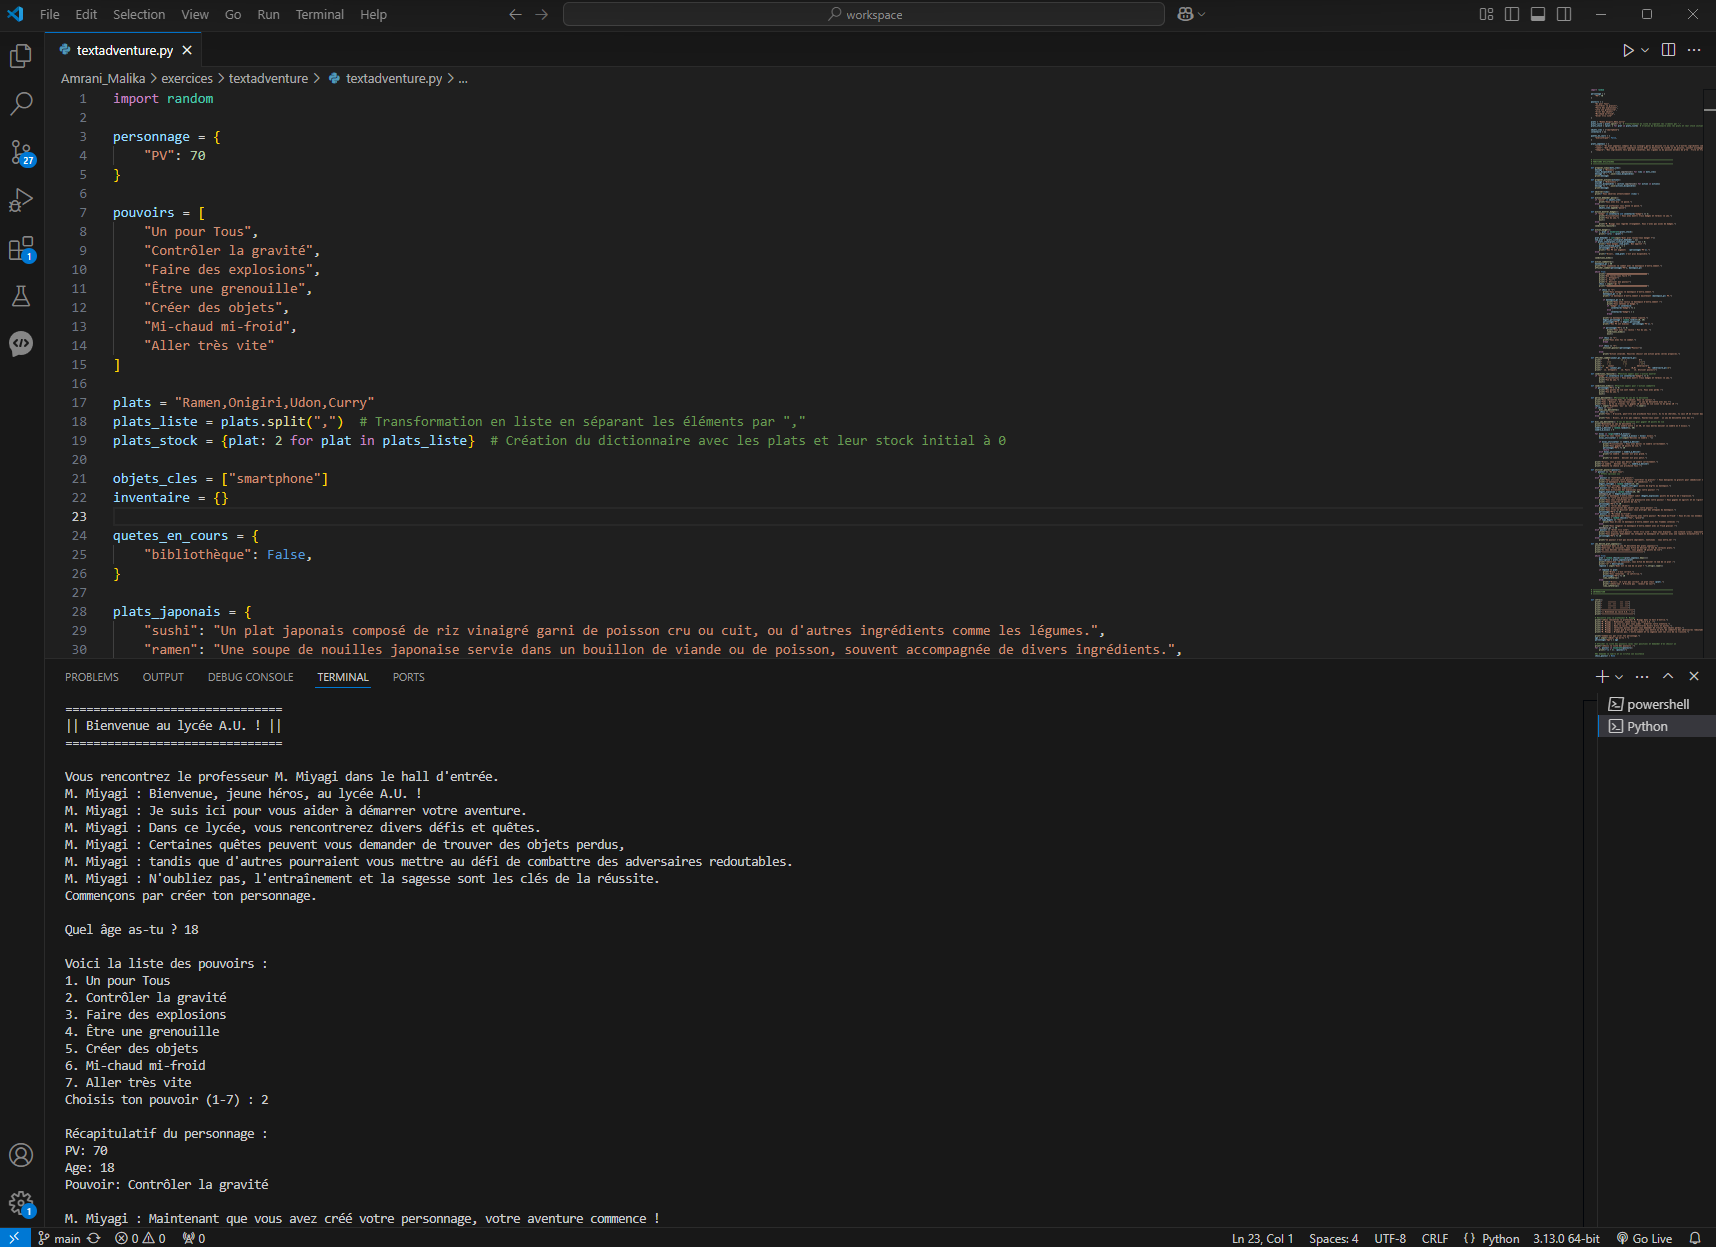Run the Python file
1716x1247 pixels.
coord(1628,50)
